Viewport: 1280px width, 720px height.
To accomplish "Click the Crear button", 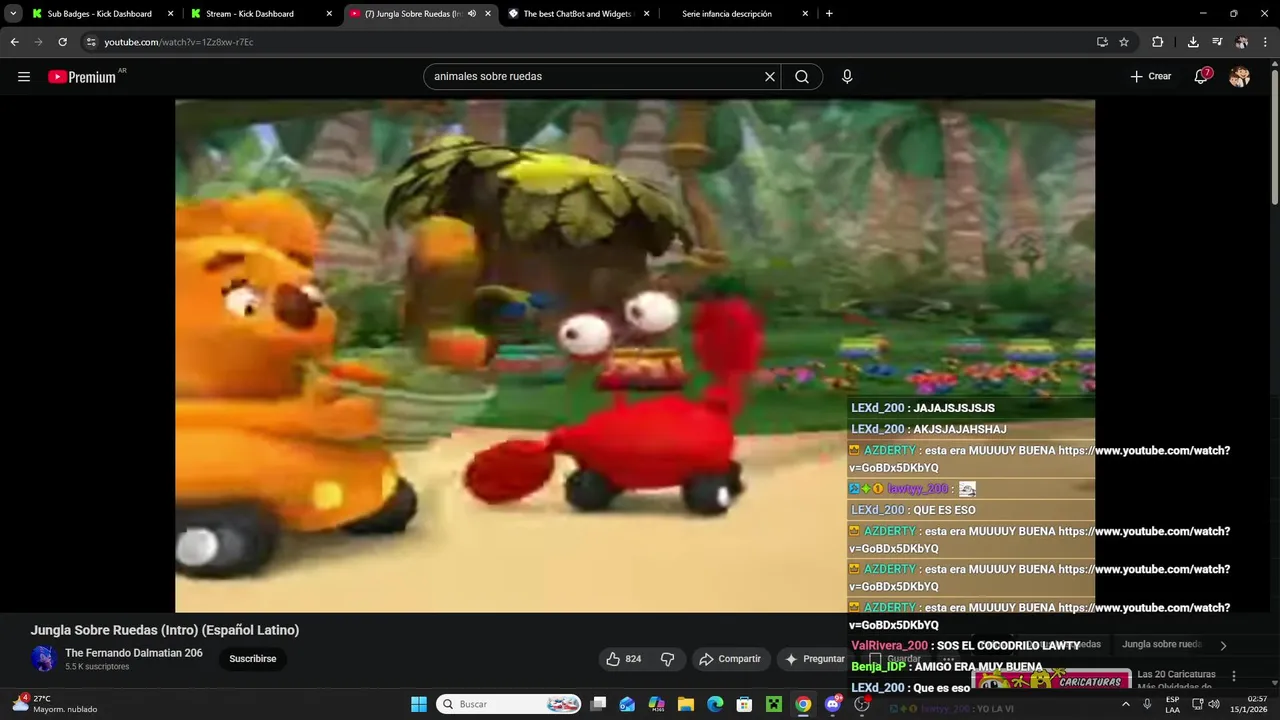I will pyautogui.click(x=1150, y=77).
